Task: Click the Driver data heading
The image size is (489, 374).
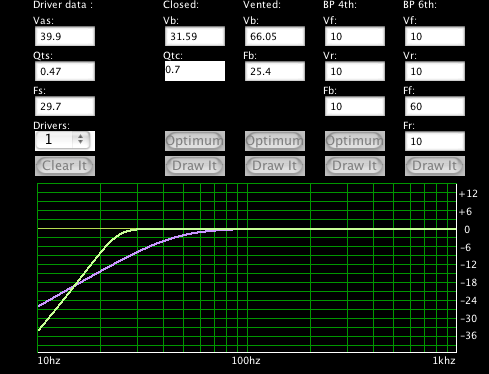Action: [x=63, y=5]
